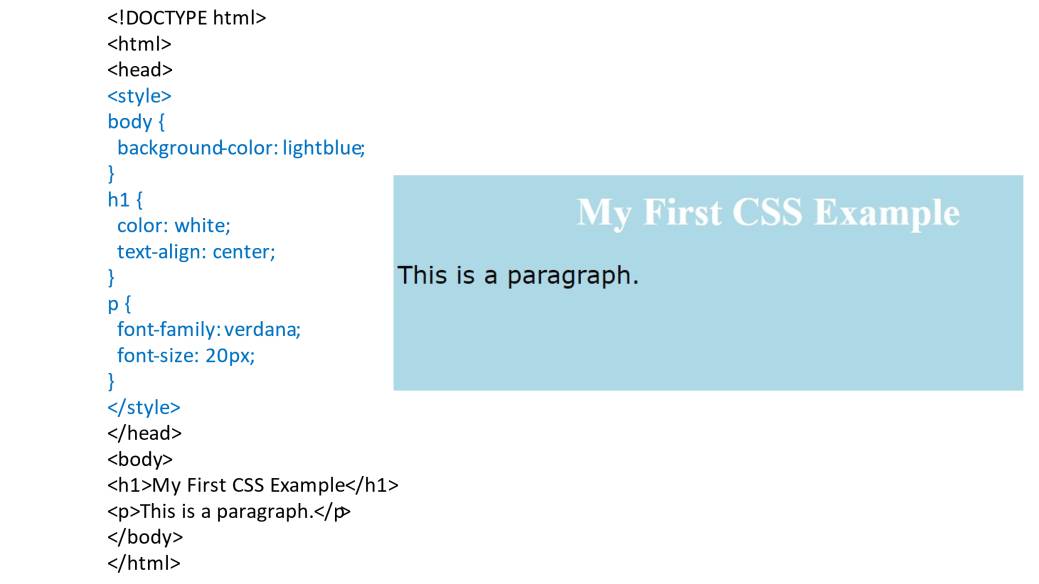This screenshot has width=1039, height=584.
Task: Click the rendered 'This is a paragraph.' text
Action: coord(518,275)
